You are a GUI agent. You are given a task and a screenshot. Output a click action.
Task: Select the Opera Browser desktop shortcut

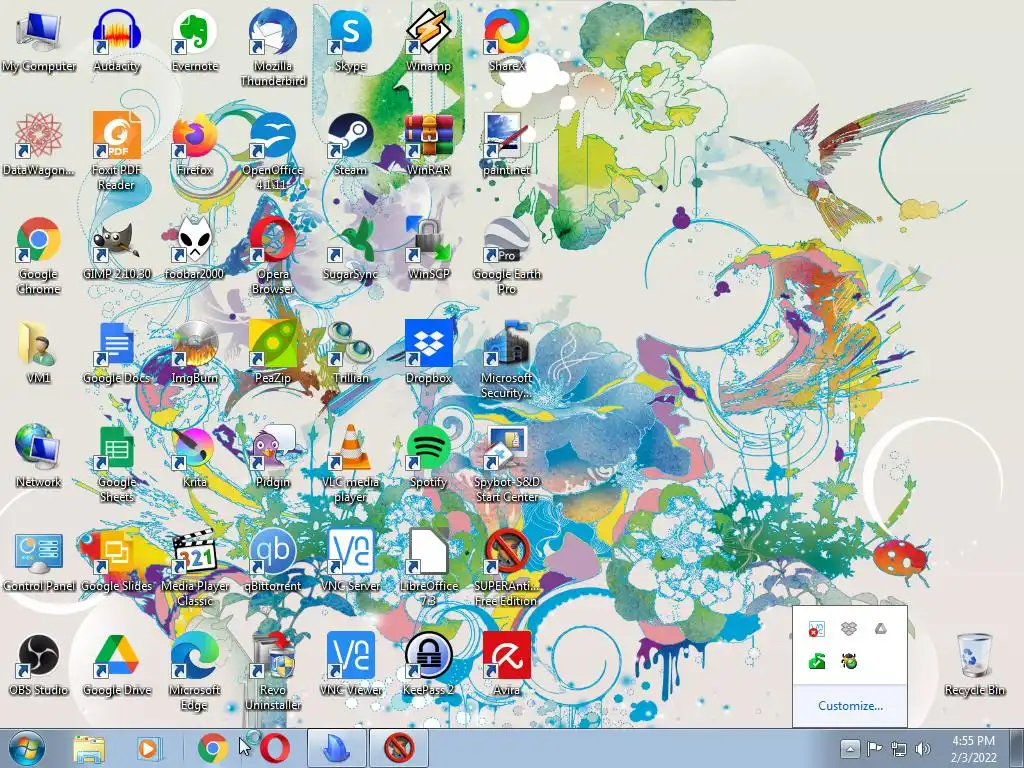pos(273,255)
